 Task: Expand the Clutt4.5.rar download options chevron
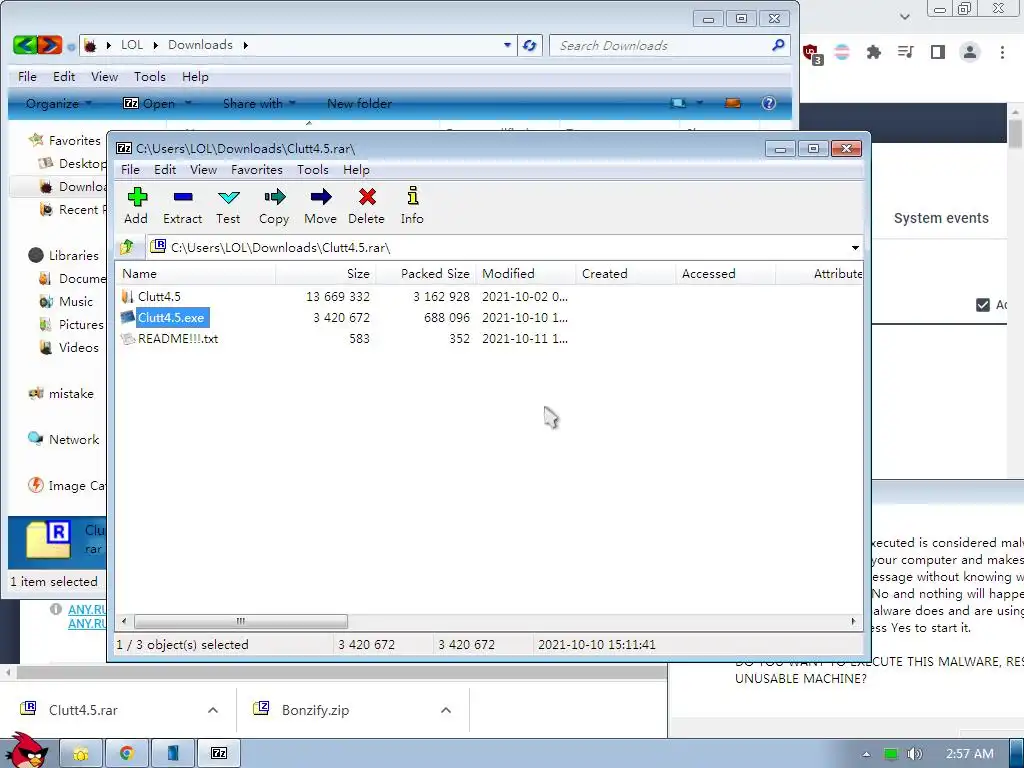[x=213, y=710]
